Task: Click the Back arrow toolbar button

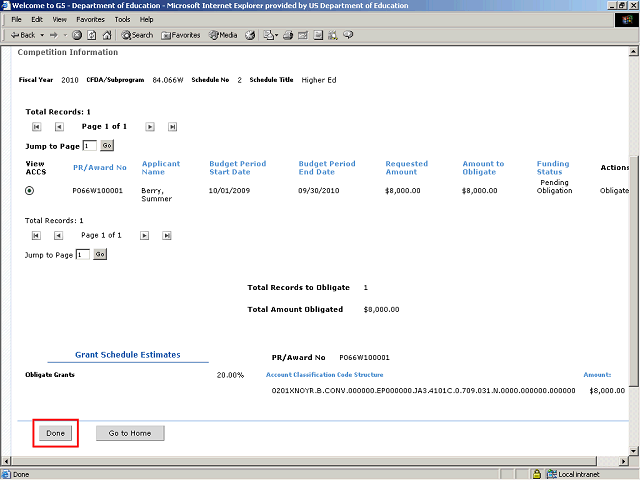Action: pos(22,35)
